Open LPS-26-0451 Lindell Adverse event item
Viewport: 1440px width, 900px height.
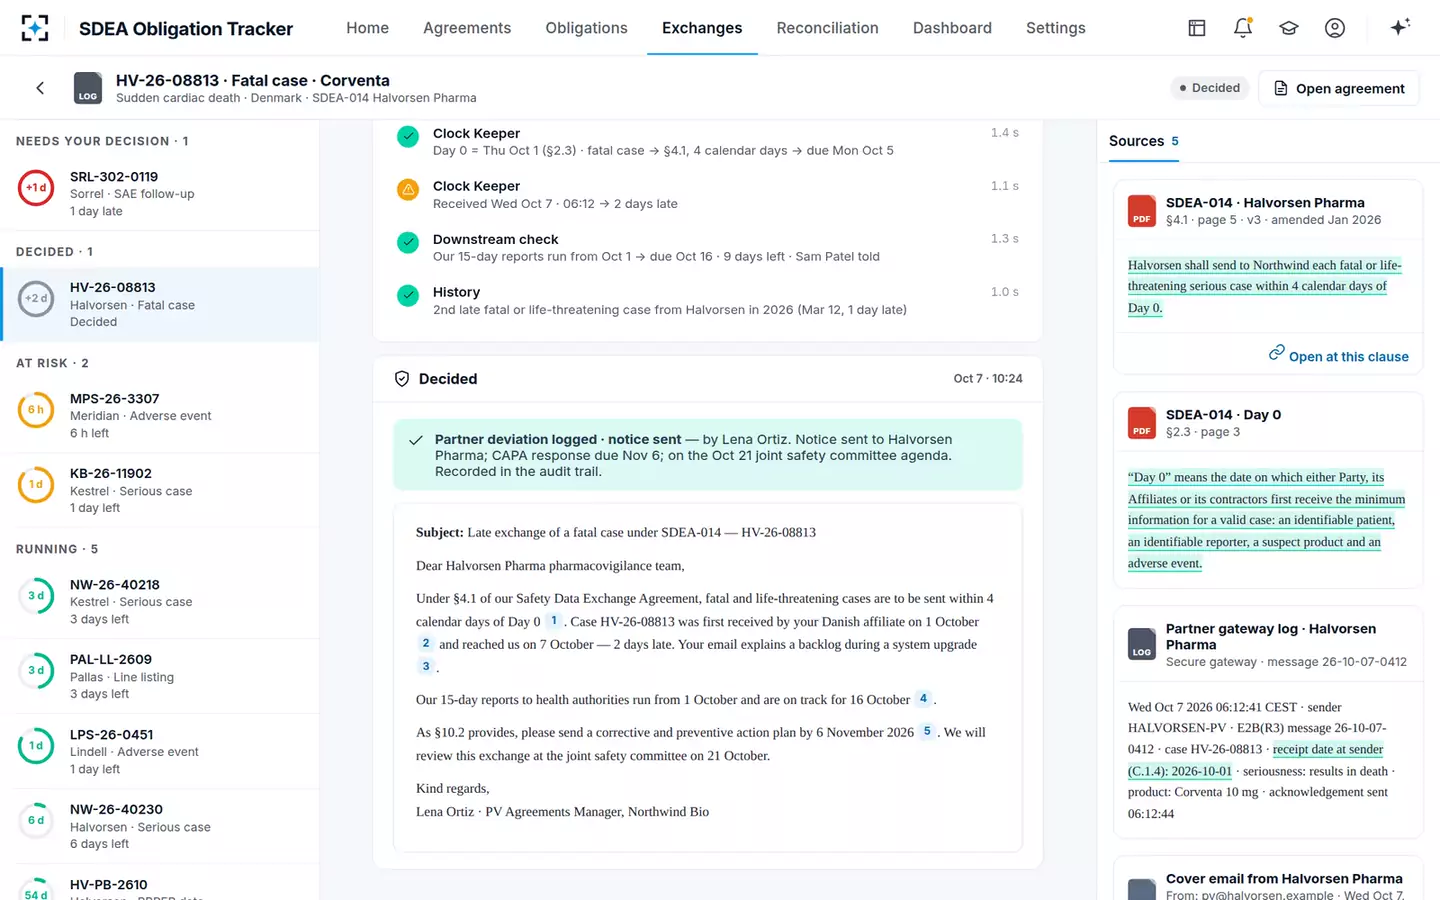click(x=160, y=751)
